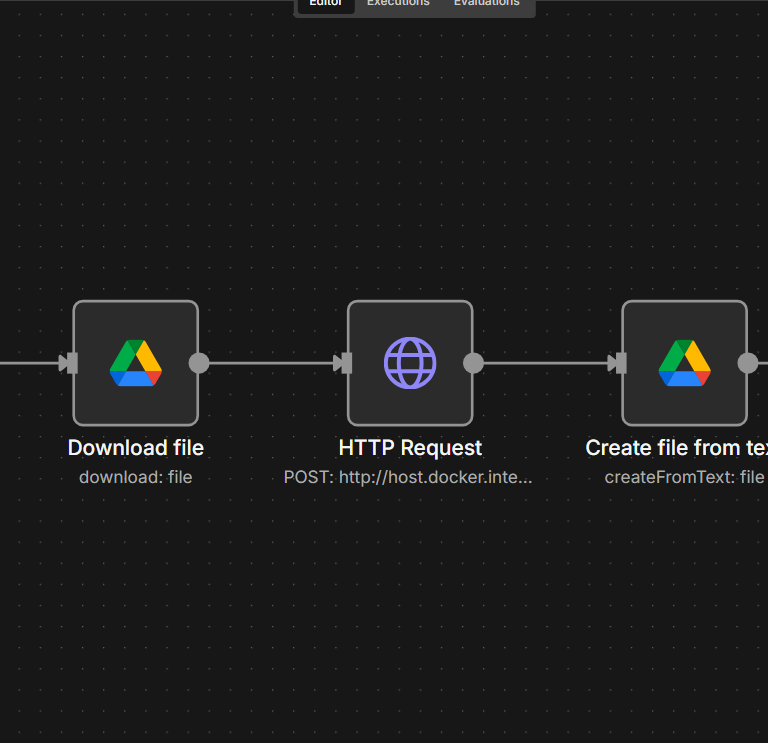Switch to the Editor tab

click(326, 4)
